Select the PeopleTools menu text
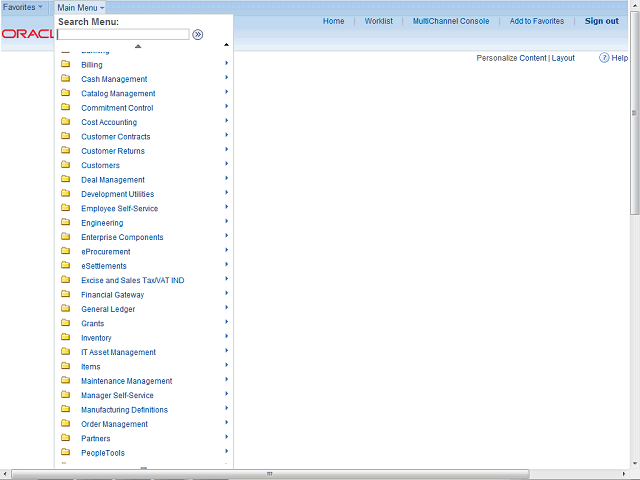 (x=103, y=453)
